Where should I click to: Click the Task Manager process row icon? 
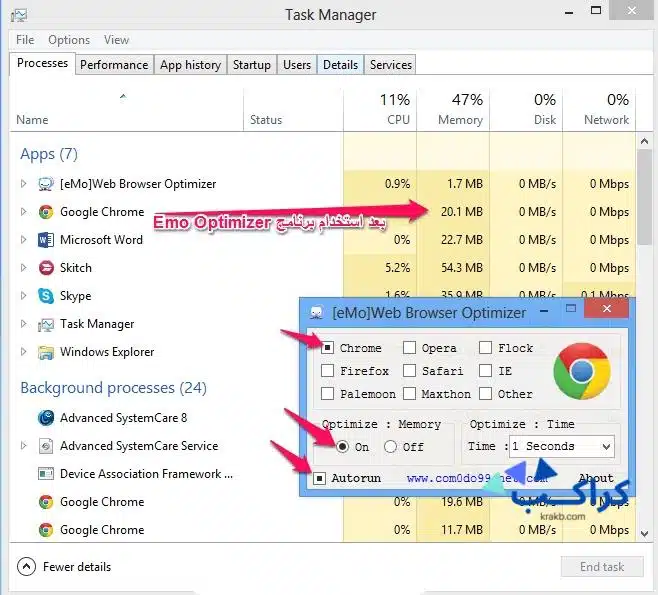[x=46, y=324]
